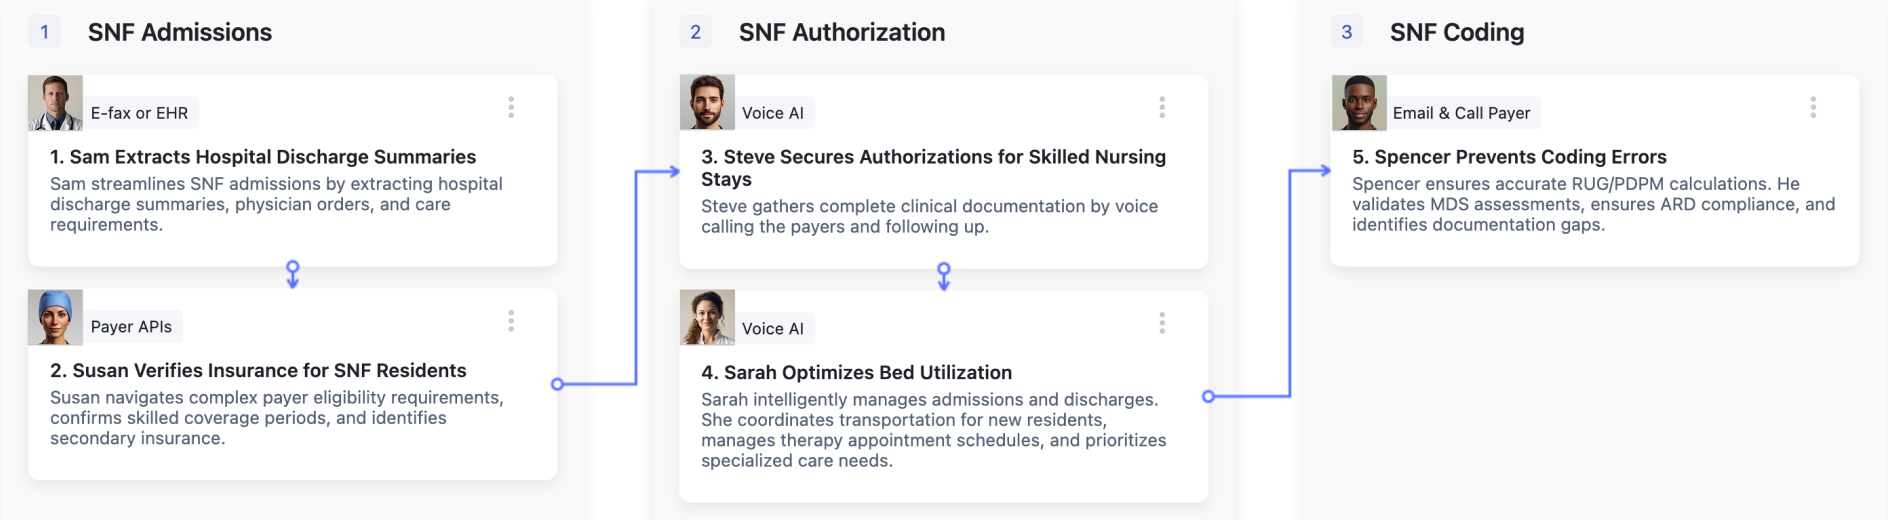1888x520 pixels.
Task: Click output connector circle on Sarah's card
Action: [x=1208, y=396]
